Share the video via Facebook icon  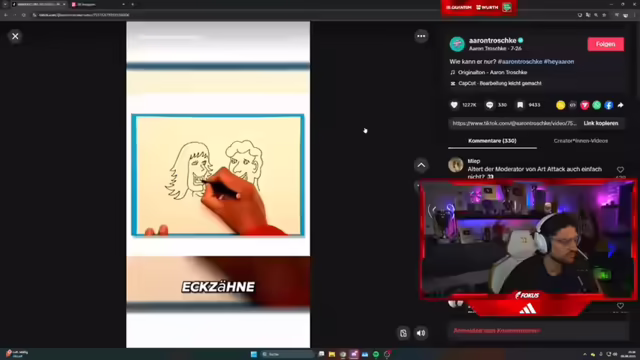pyautogui.click(x=609, y=105)
